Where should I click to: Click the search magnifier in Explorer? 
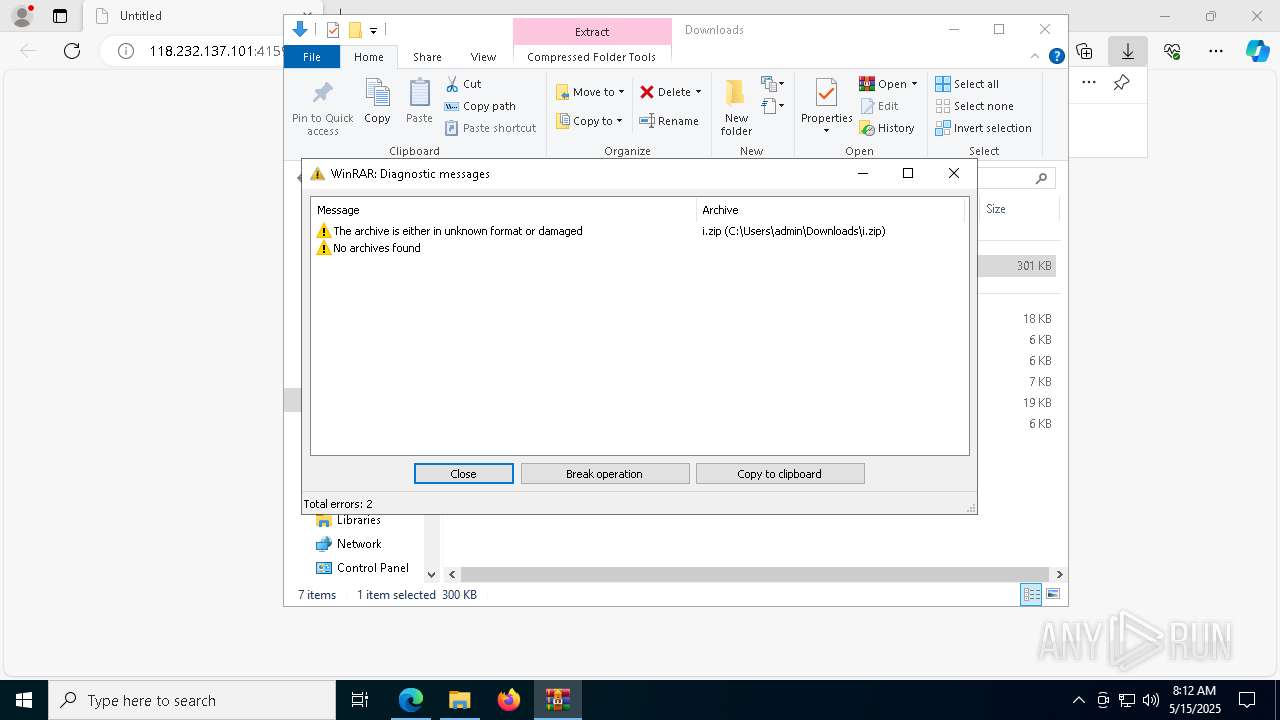click(1041, 178)
